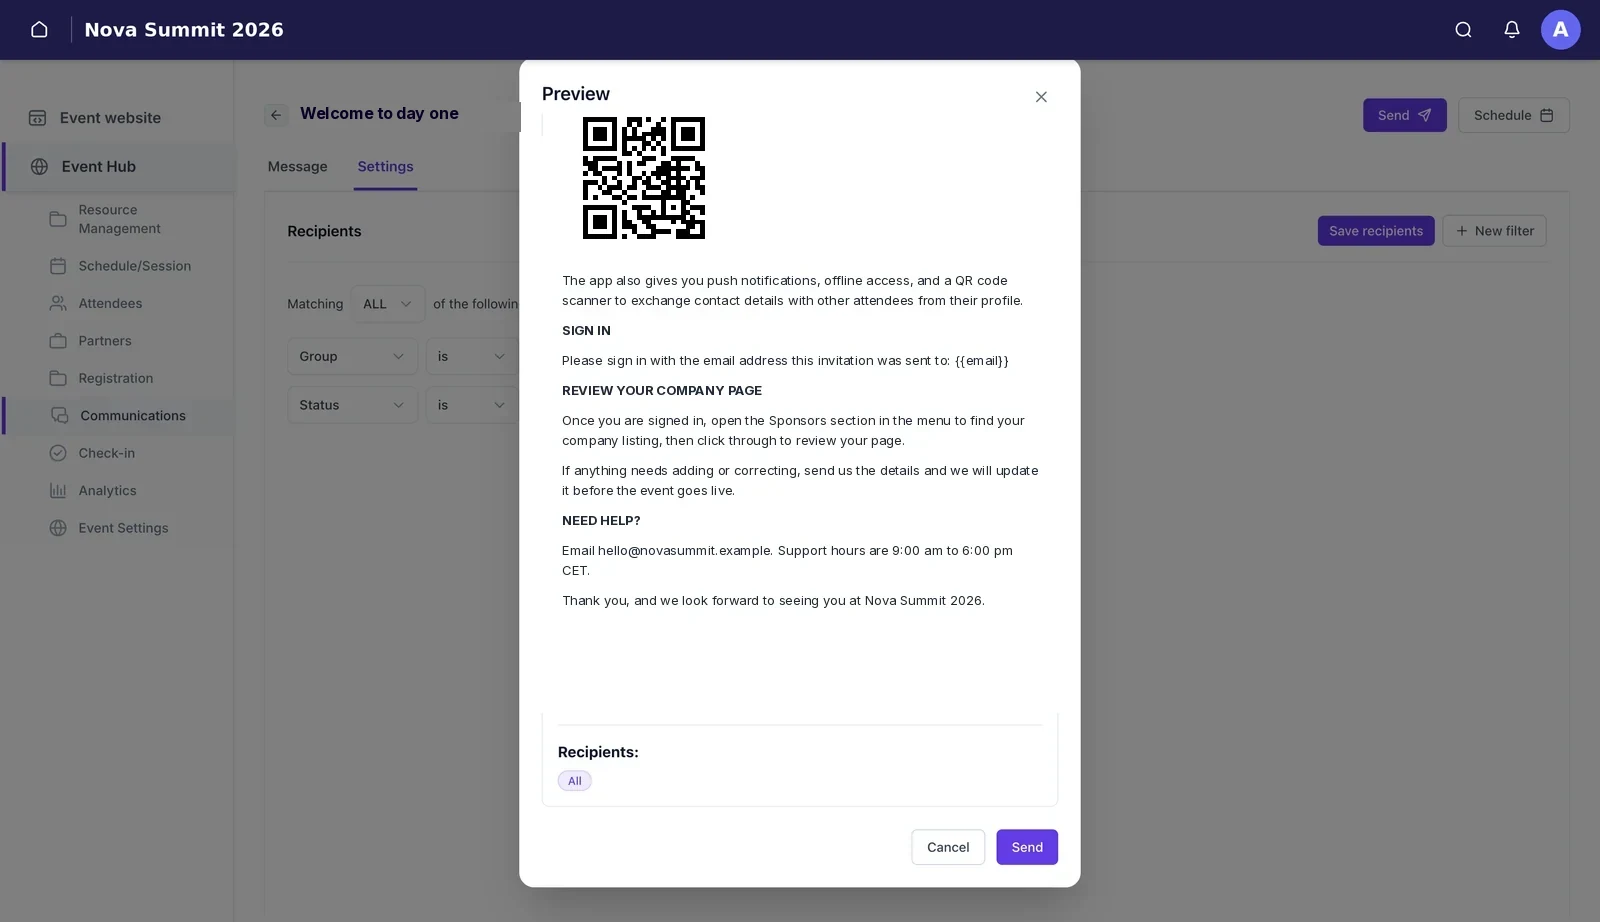Screen dimensions: 1600x922
Task: Click the QR code image in preview
Action: click(x=644, y=178)
